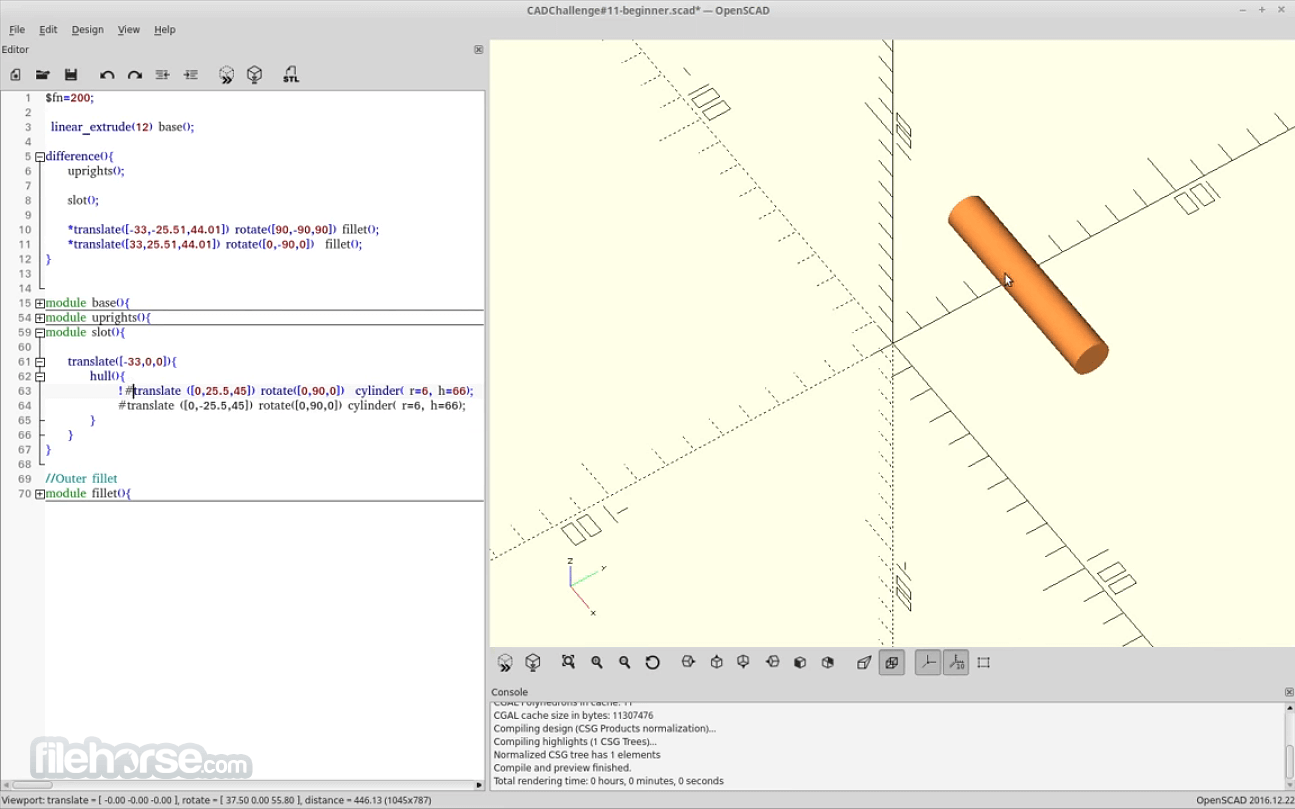1295x809 pixels.
Task: Switch to Back view
Action: (x=828, y=662)
